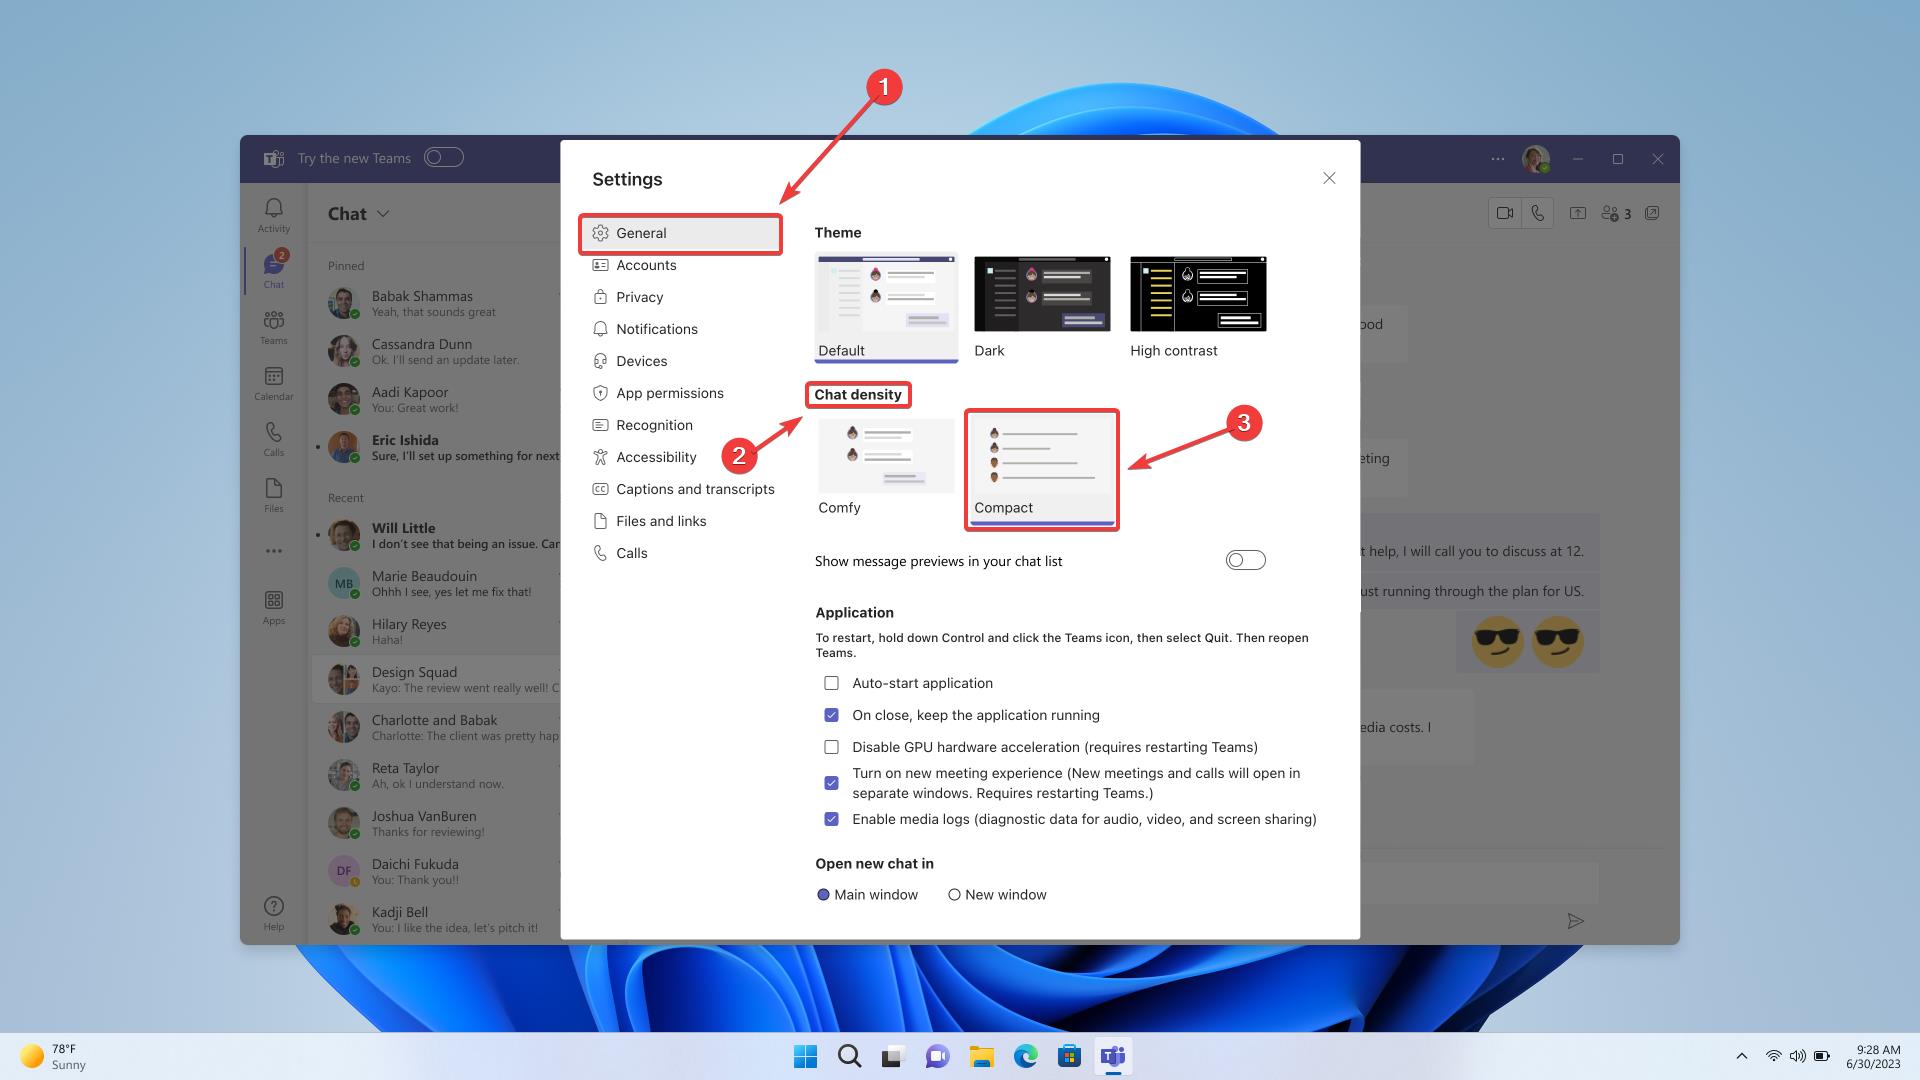
Task: Open weather widget showing 78°F Sunny
Action: [x=54, y=1056]
